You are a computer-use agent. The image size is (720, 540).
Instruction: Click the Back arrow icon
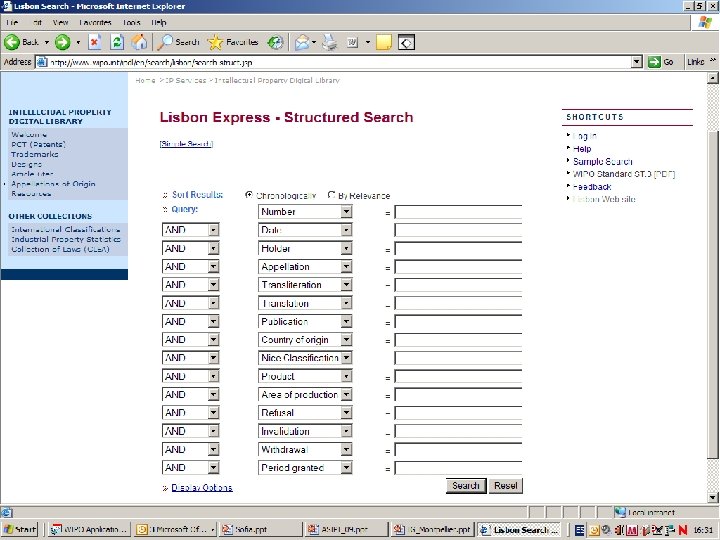click(x=12, y=42)
